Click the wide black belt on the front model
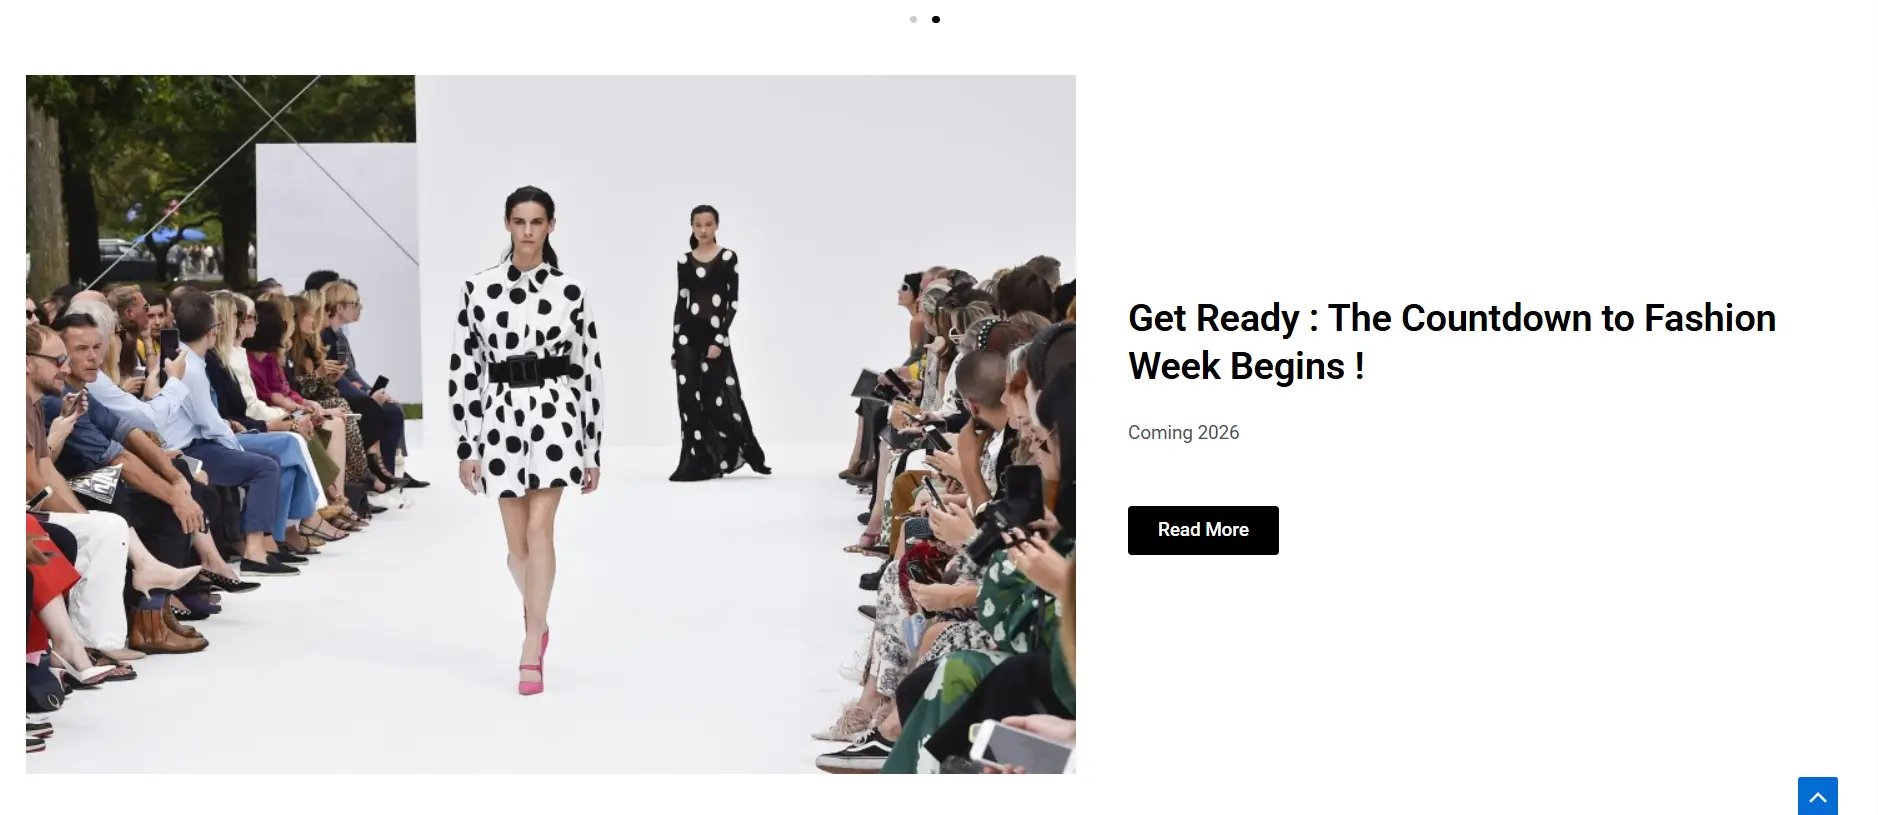 coord(527,370)
